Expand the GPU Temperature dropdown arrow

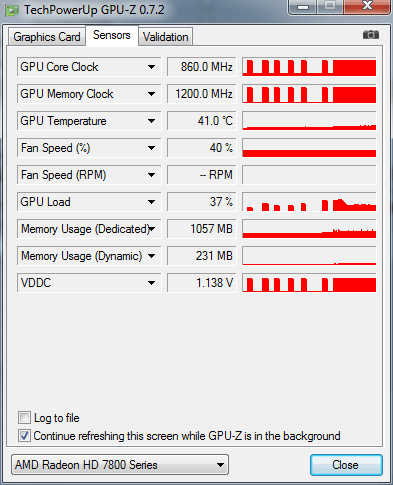coord(151,121)
